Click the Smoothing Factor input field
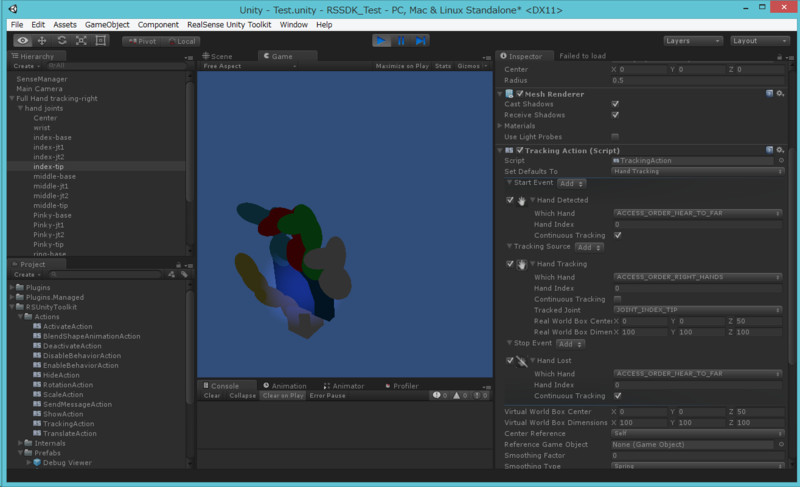This screenshot has width=800, height=487. point(697,456)
